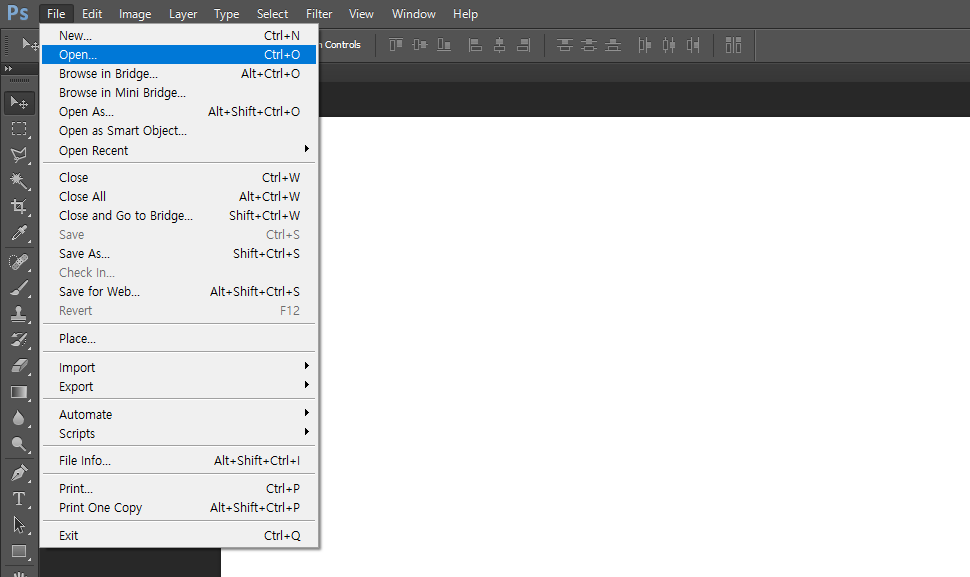Choose Print One Copy
This screenshot has height=577, width=970.
179,508
